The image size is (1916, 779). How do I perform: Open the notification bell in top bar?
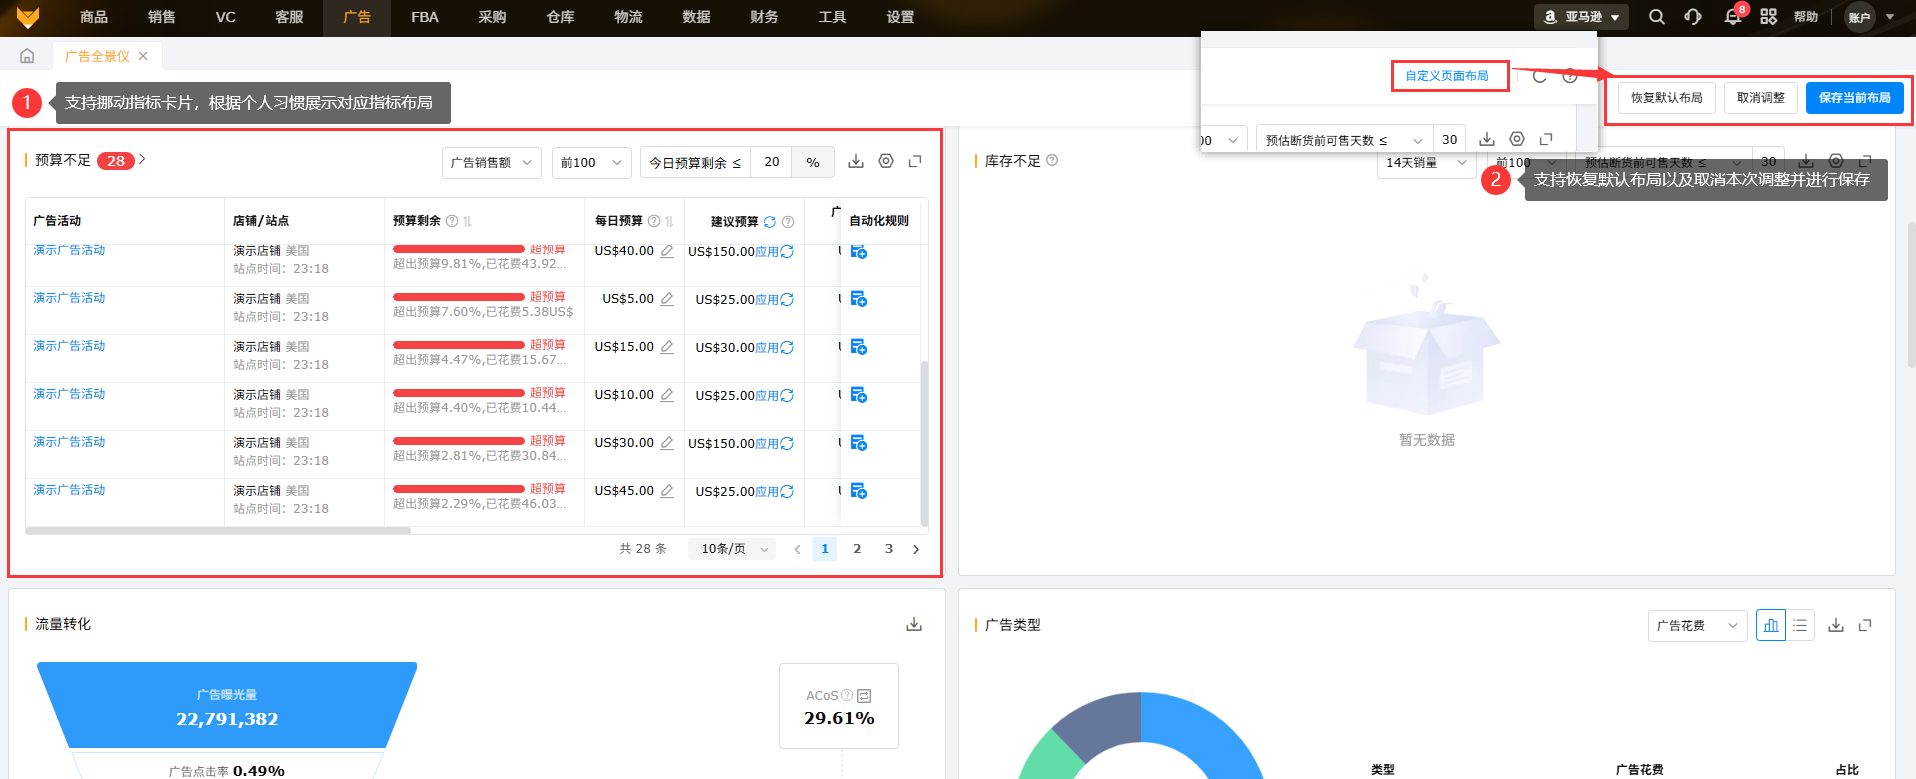tap(1732, 17)
